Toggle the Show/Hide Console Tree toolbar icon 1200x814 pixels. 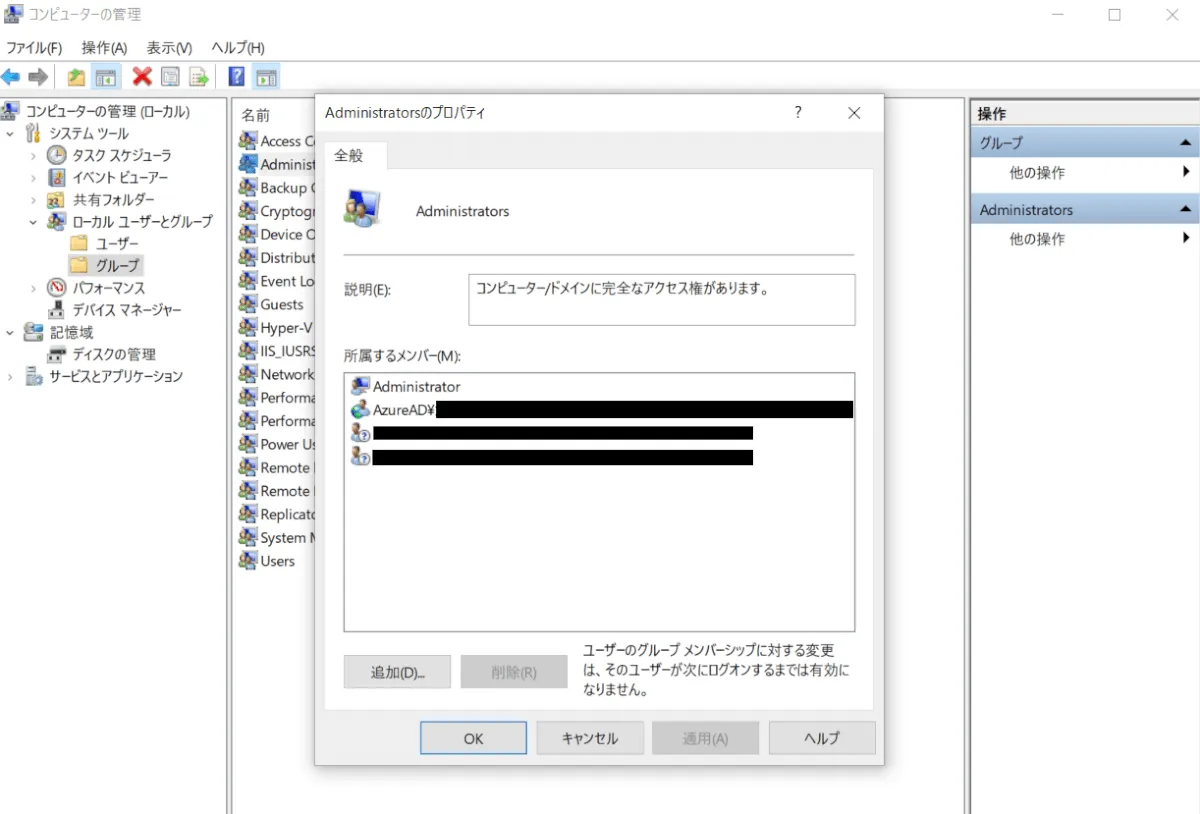pyautogui.click(x=105, y=77)
